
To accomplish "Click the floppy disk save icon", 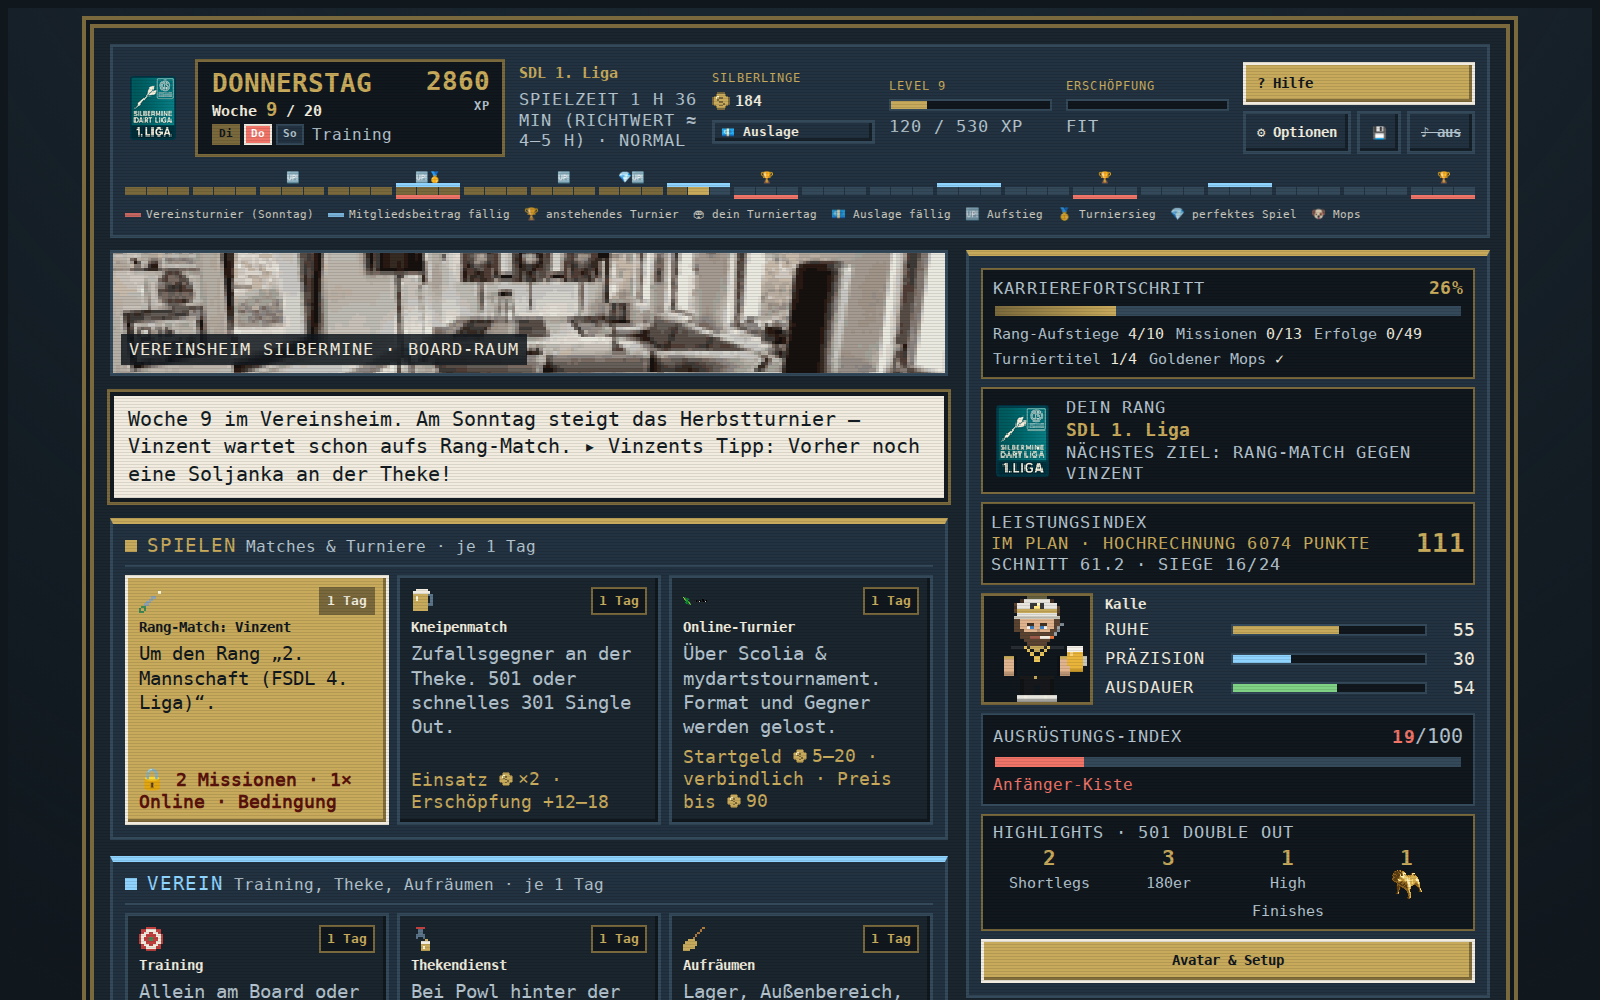I will 1379,132.
